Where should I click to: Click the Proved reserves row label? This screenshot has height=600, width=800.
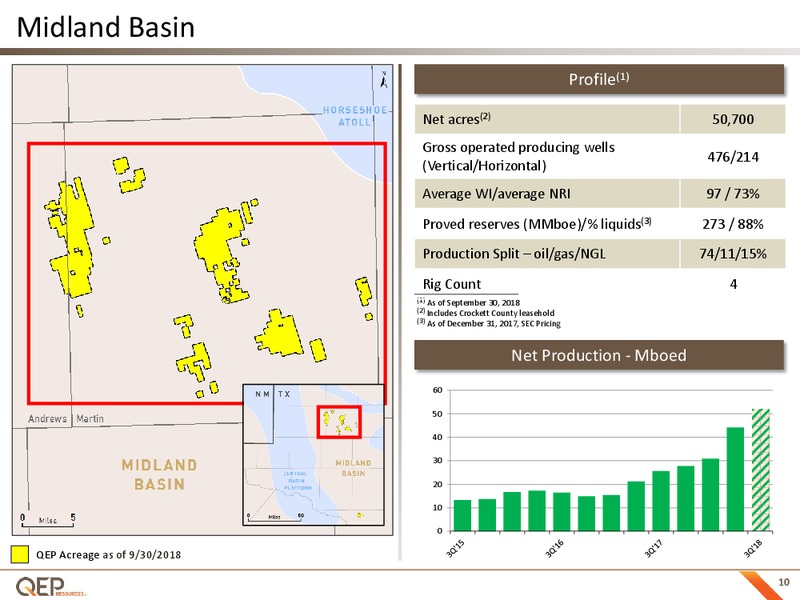pos(537,224)
